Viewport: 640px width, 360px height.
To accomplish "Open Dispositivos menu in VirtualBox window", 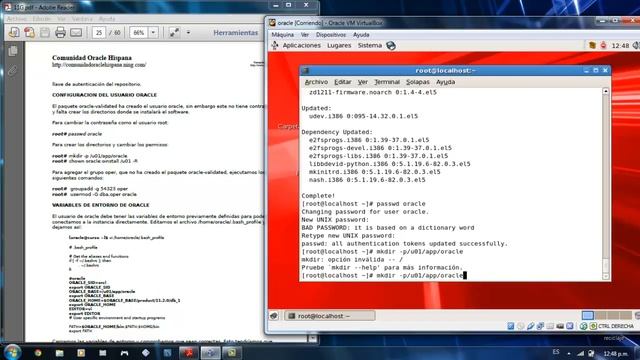I will [x=331, y=35].
